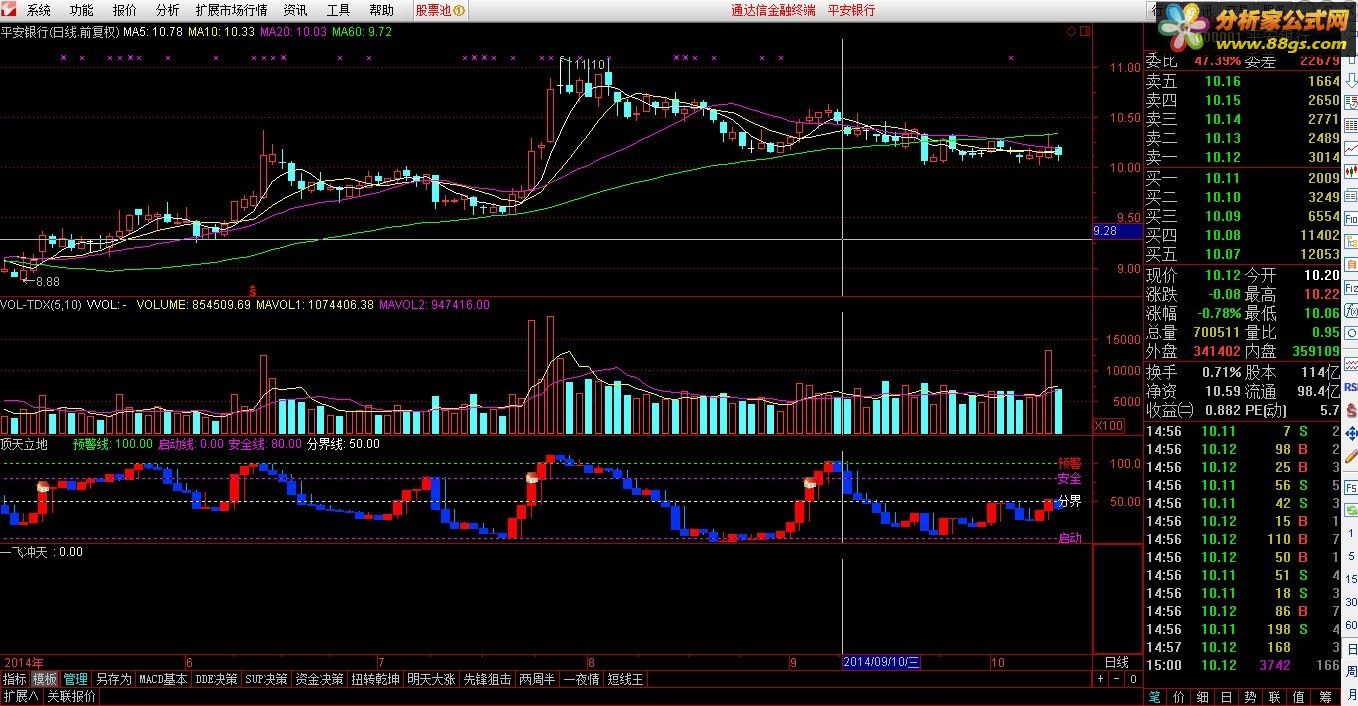
Task: Click the 平安银行(日线 前复权) chart title
Action: pyautogui.click(x=59, y=32)
